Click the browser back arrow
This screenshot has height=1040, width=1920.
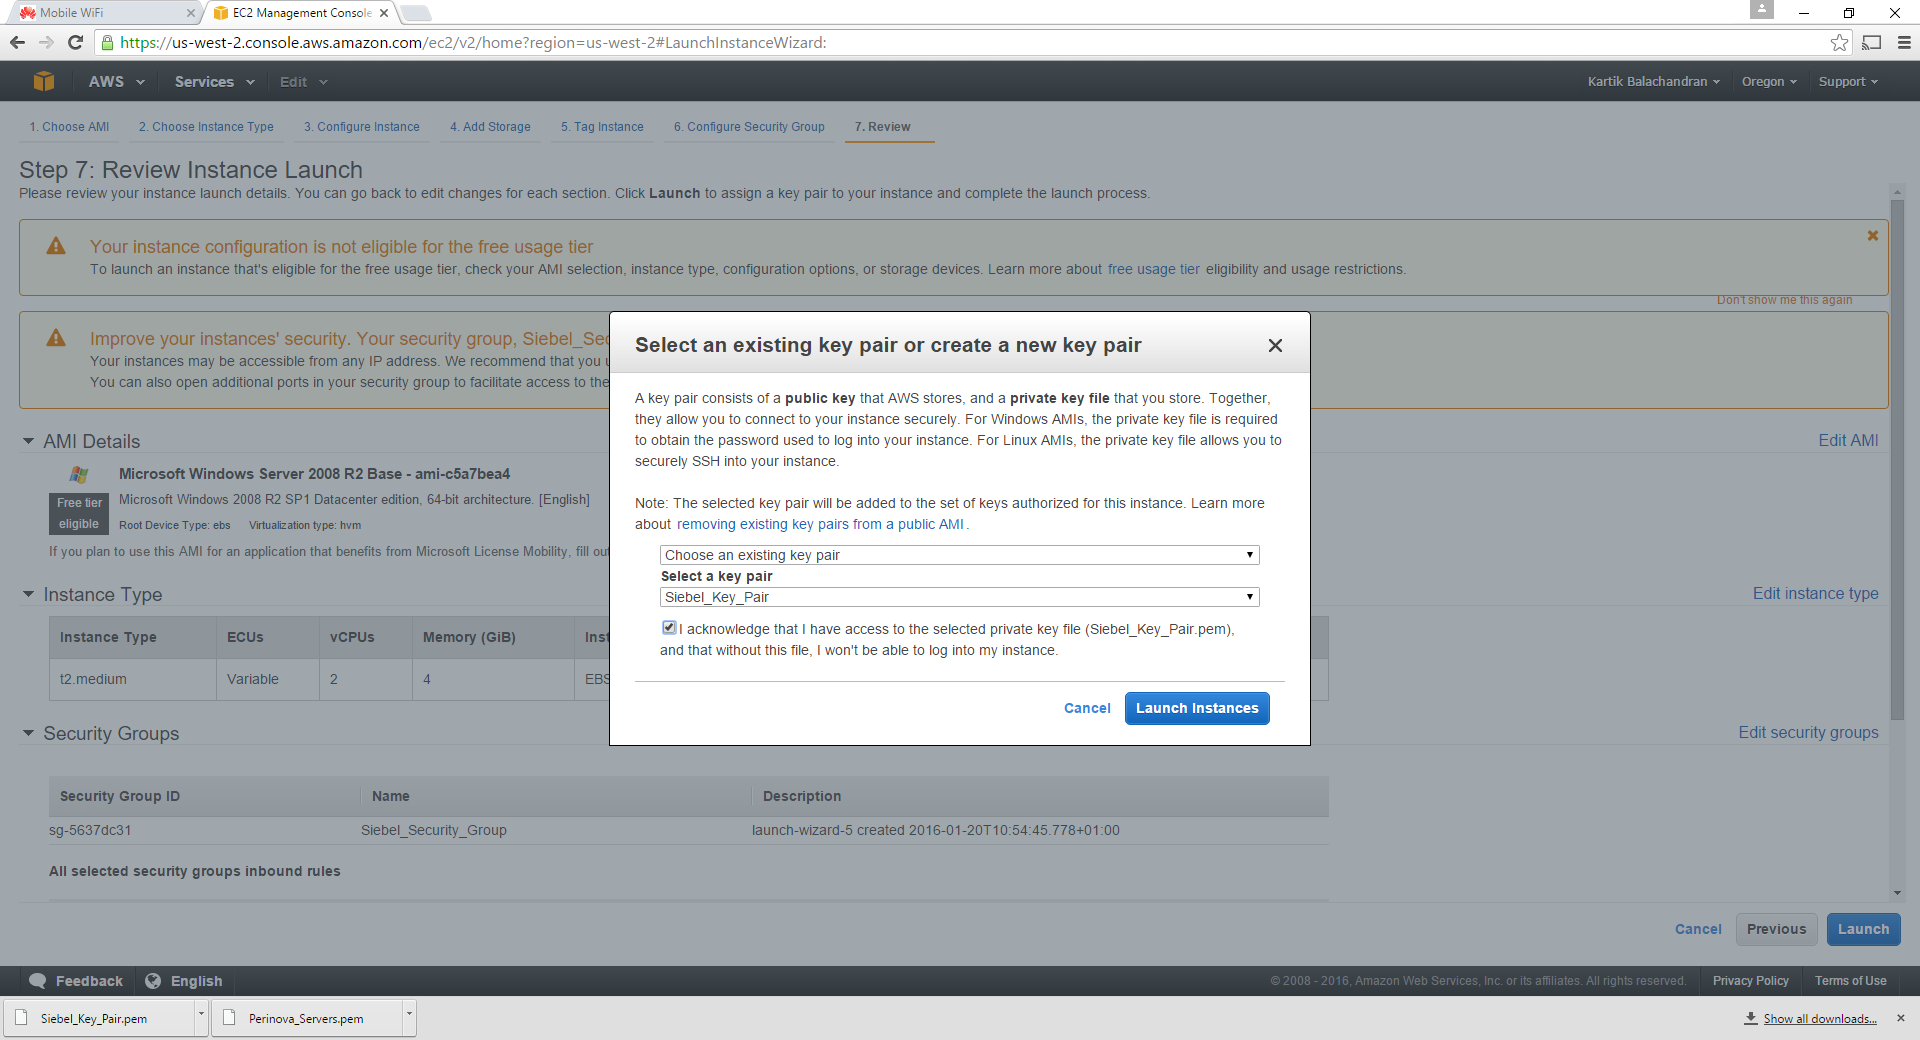click(x=17, y=42)
